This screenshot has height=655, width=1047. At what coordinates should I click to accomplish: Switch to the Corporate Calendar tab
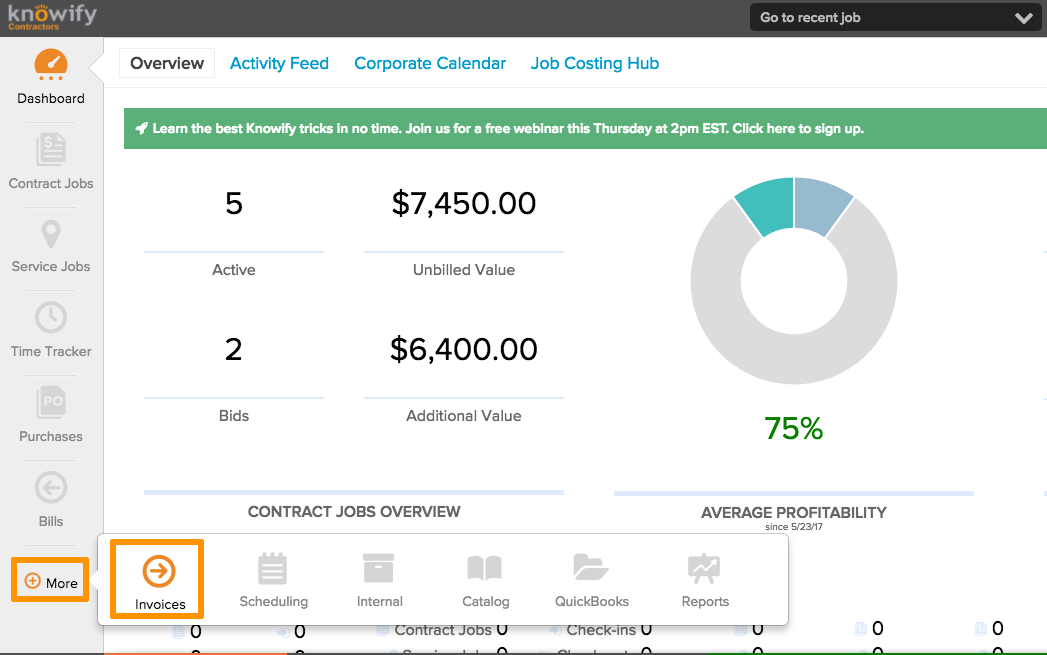click(x=430, y=63)
